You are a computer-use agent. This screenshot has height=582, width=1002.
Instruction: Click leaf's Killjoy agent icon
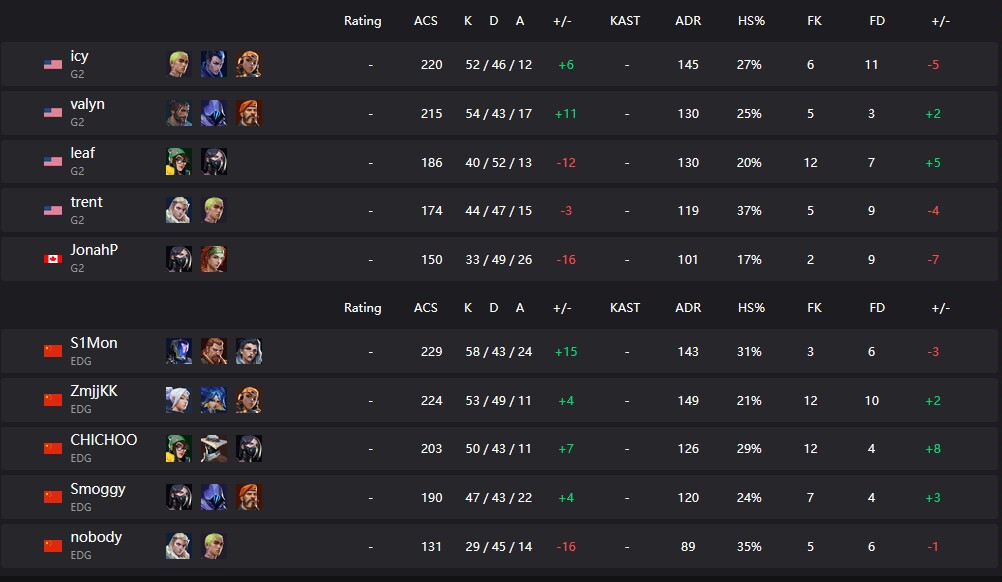[179, 162]
